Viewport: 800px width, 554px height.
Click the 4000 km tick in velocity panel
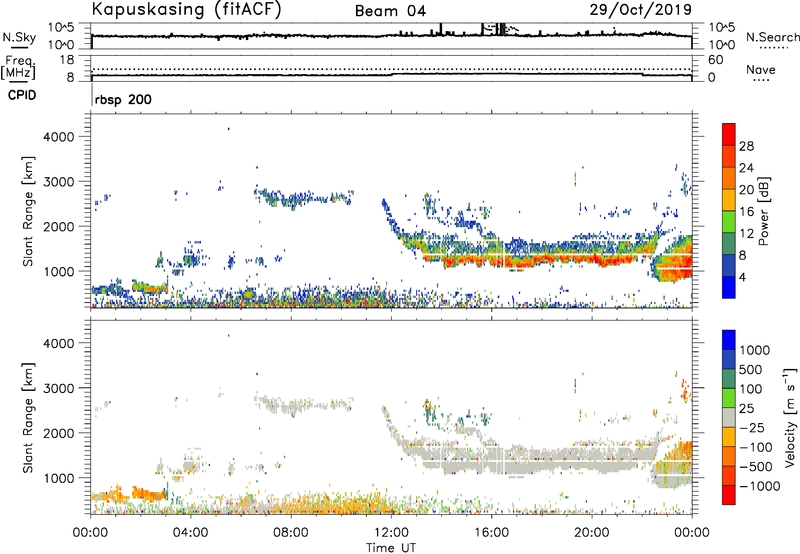(x=58, y=343)
